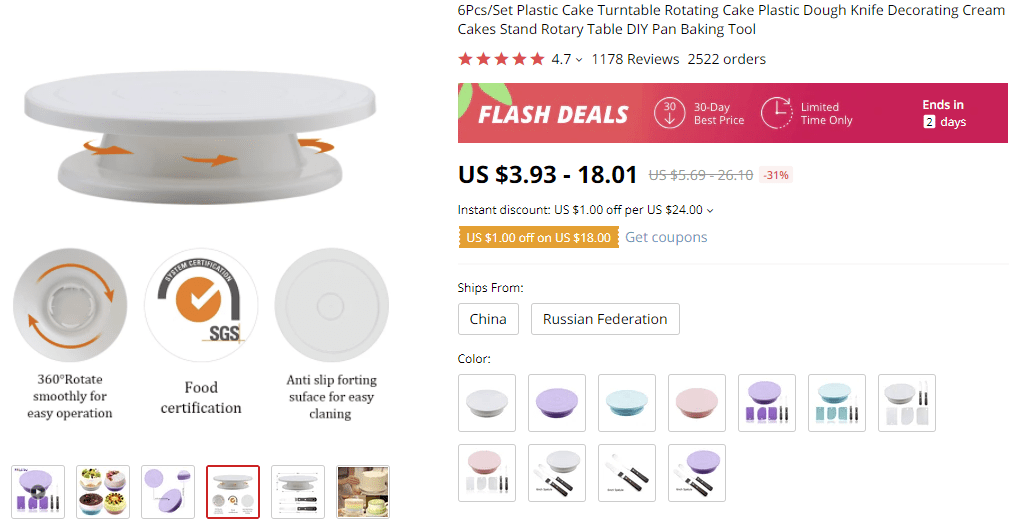Choose the blue turntable color option

click(x=627, y=403)
